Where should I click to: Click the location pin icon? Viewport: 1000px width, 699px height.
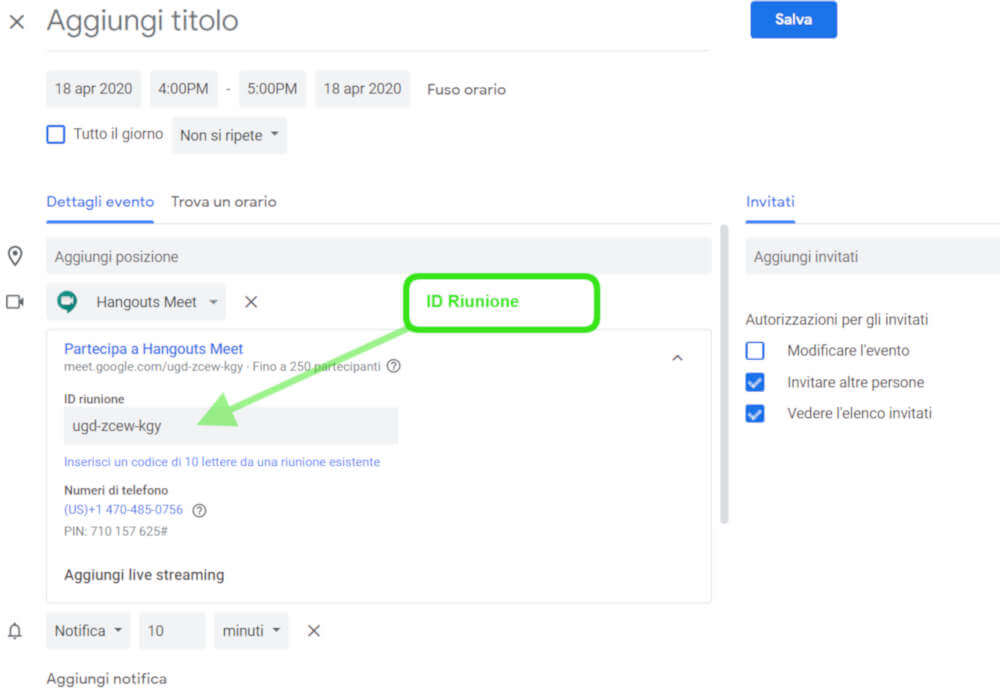(15, 257)
